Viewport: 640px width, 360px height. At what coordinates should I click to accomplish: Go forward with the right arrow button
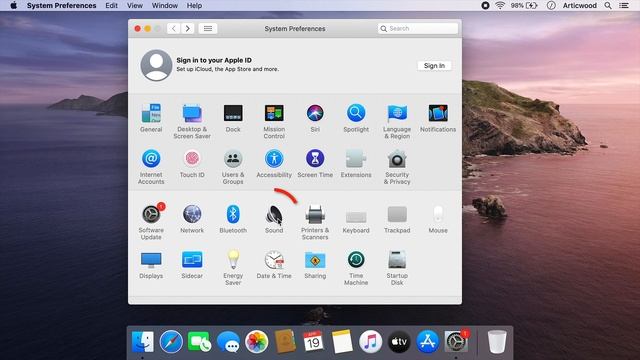coord(187,29)
